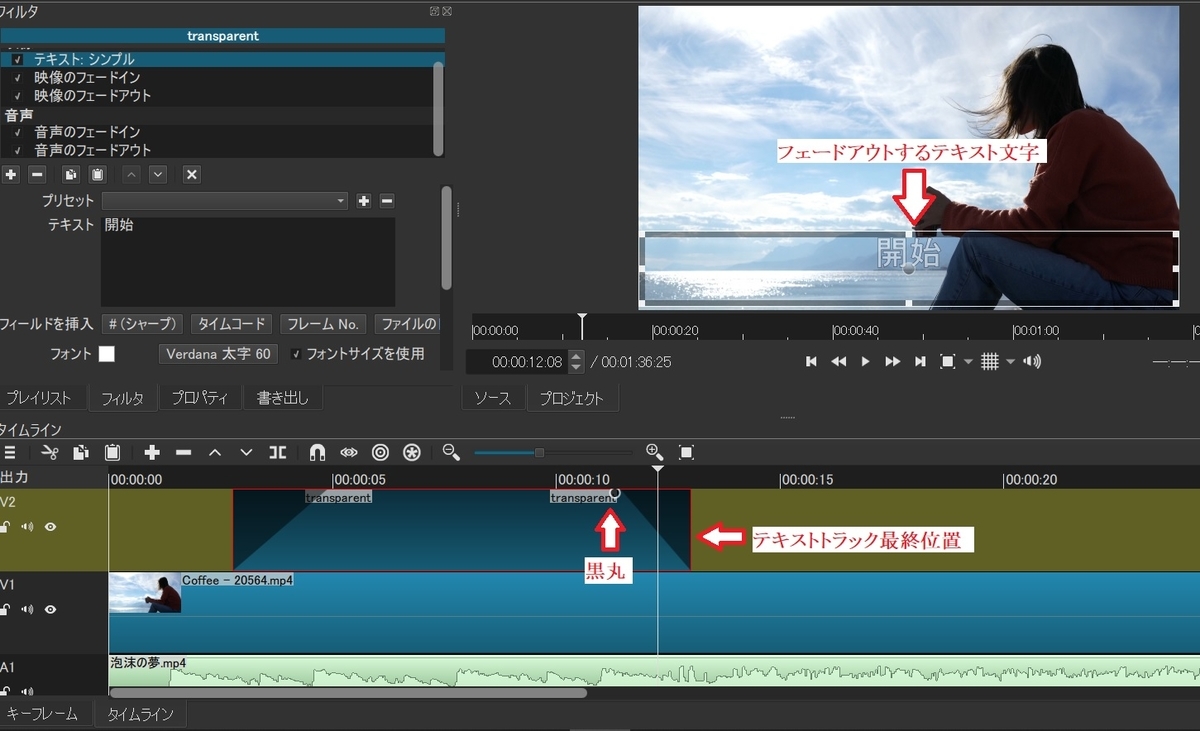Remove selected filter with the minus button below the filter list
Image resolution: width=1200 pixels, height=731 pixels.
click(37, 174)
